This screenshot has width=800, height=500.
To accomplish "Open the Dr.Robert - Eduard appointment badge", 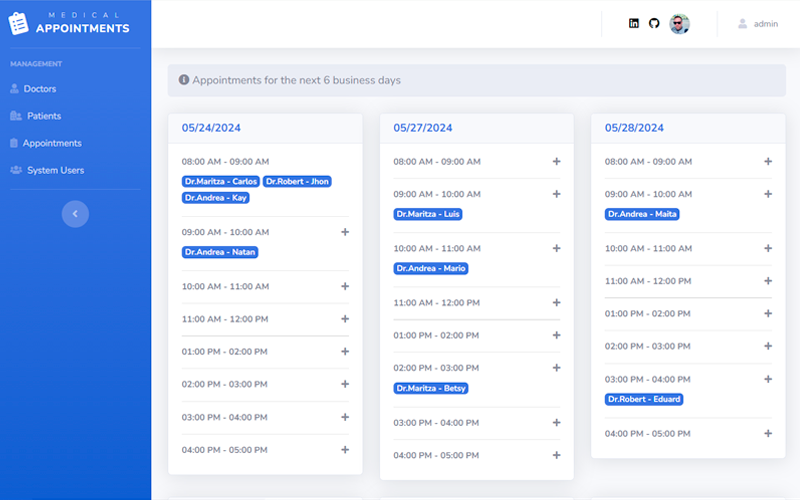I will click(644, 399).
